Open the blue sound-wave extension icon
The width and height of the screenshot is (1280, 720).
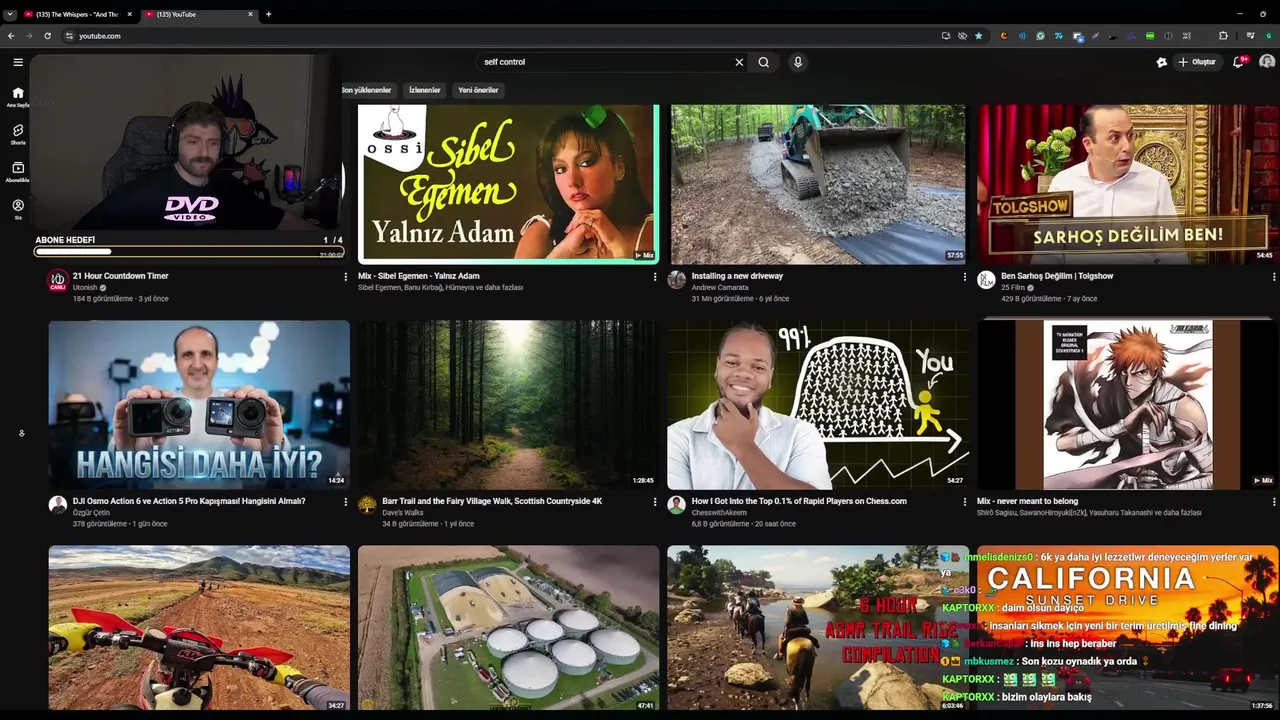[x=1022, y=36]
